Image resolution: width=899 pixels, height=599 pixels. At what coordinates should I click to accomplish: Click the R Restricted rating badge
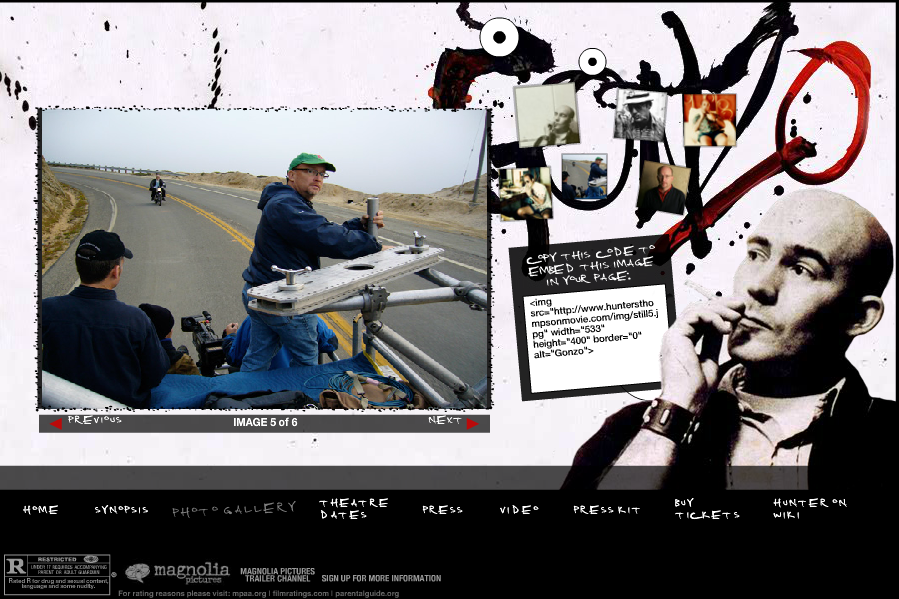click(57, 574)
